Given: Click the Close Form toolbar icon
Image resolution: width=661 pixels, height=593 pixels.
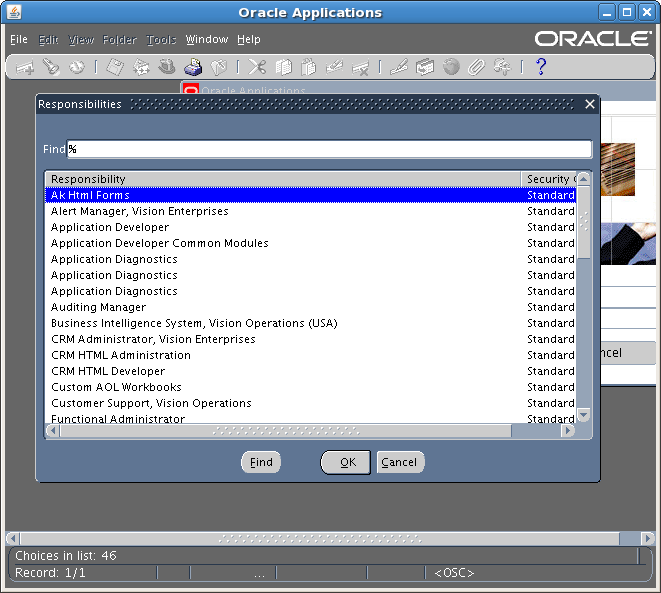Looking at the screenshot, I should click(x=219, y=67).
